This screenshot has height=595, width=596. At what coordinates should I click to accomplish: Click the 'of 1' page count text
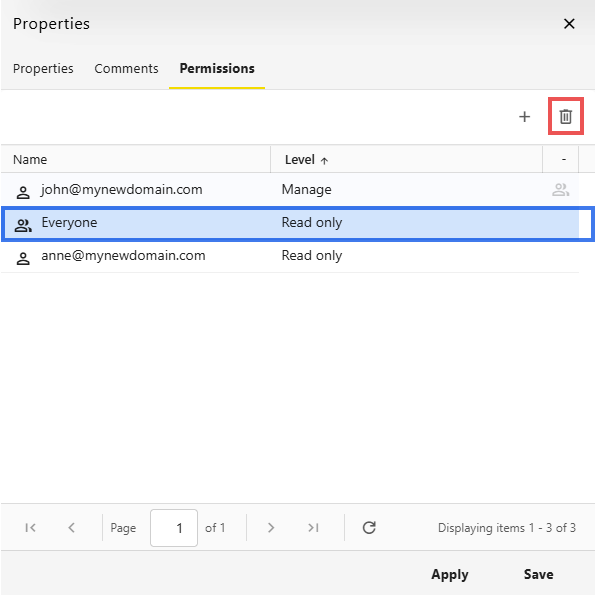pyautogui.click(x=215, y=527)
